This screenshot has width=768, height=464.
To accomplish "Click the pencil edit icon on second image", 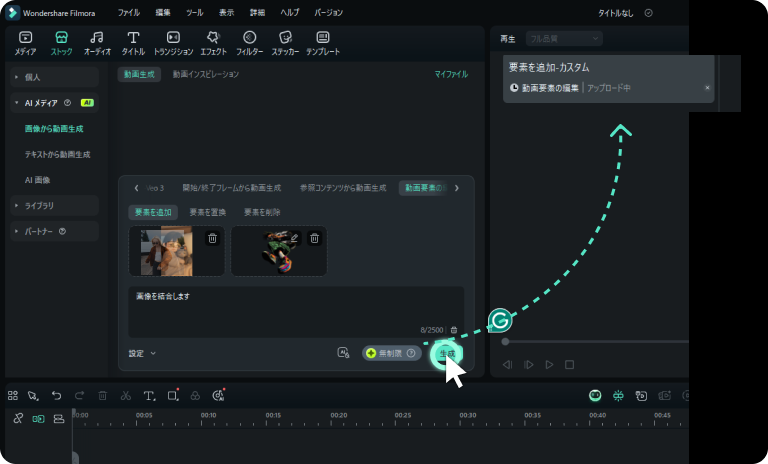I will pos(295,238).
